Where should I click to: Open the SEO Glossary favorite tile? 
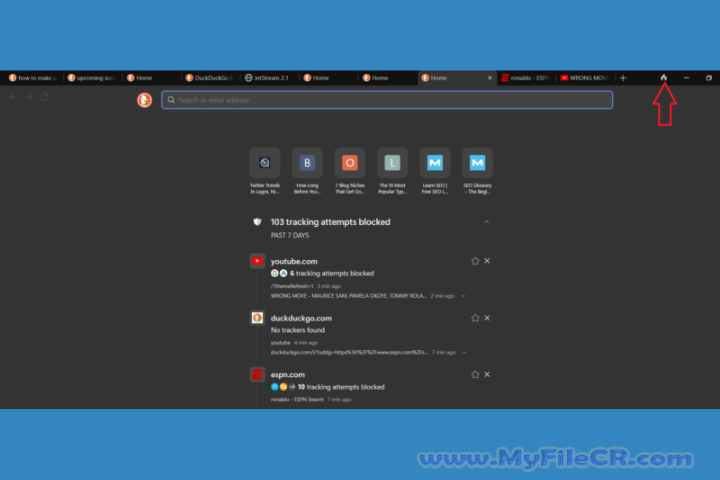pos(477,171)
